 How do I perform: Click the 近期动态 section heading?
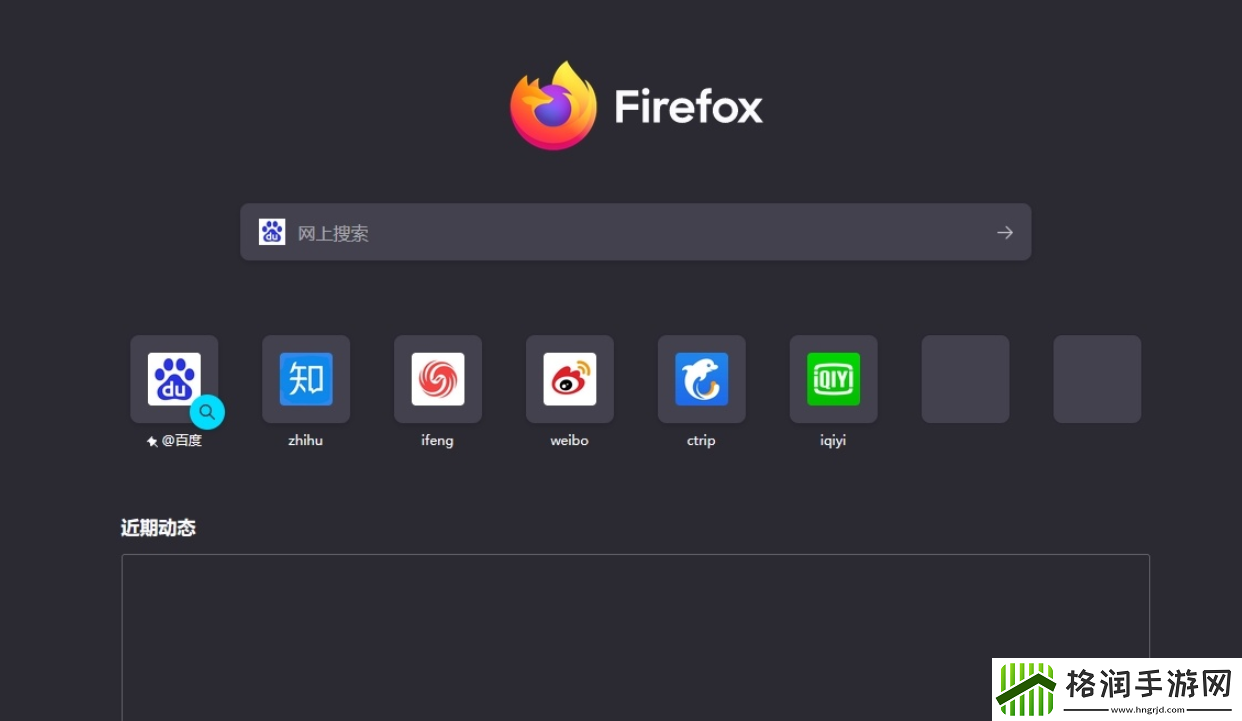pyautogui.click(x=158, y=528)
